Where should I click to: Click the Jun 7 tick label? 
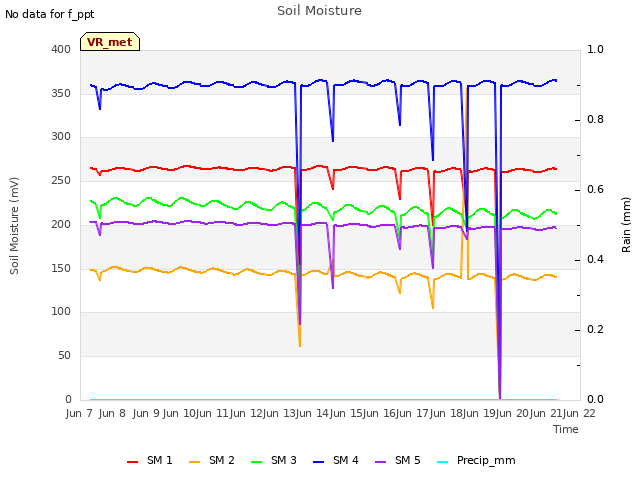click(79, 413)
